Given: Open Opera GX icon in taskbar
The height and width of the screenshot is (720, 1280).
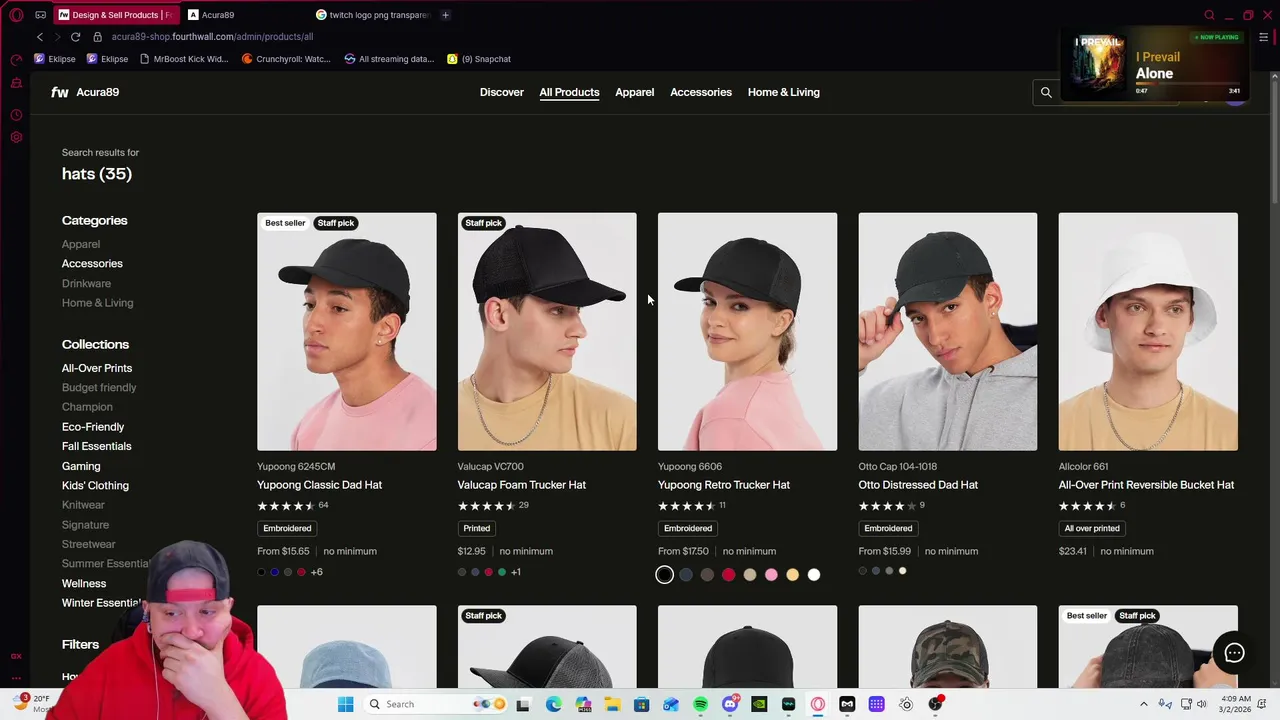Looking at the screenshot, I should tap(818, 704).
